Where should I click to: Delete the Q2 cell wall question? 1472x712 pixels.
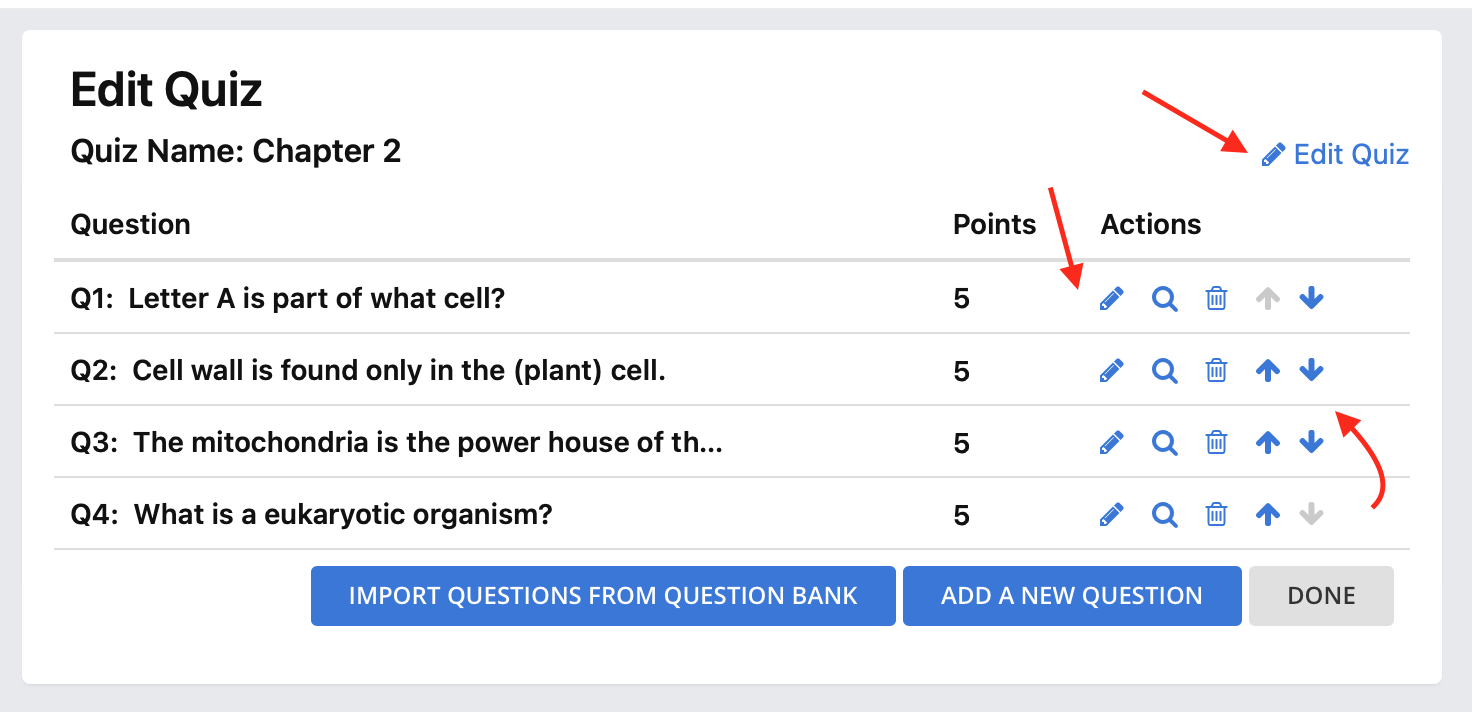(1216, 370)
